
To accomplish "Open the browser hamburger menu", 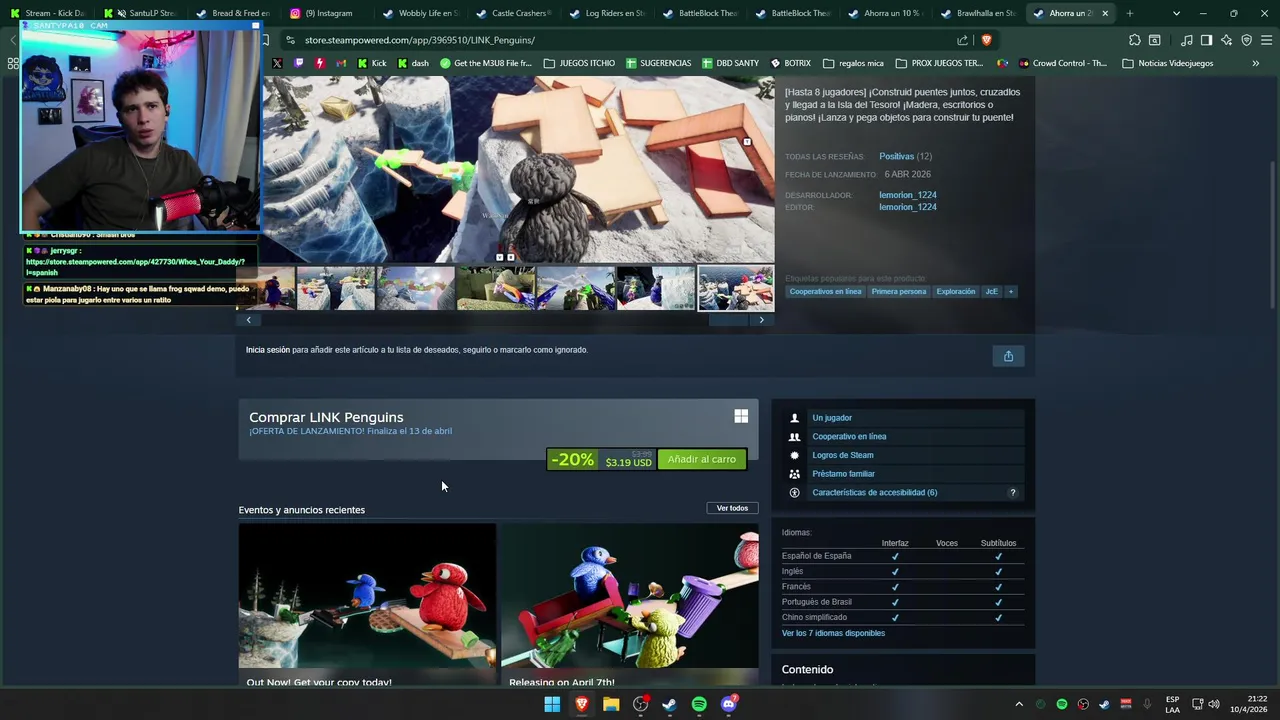I will pyautogui.click(x=1266, y=40).
